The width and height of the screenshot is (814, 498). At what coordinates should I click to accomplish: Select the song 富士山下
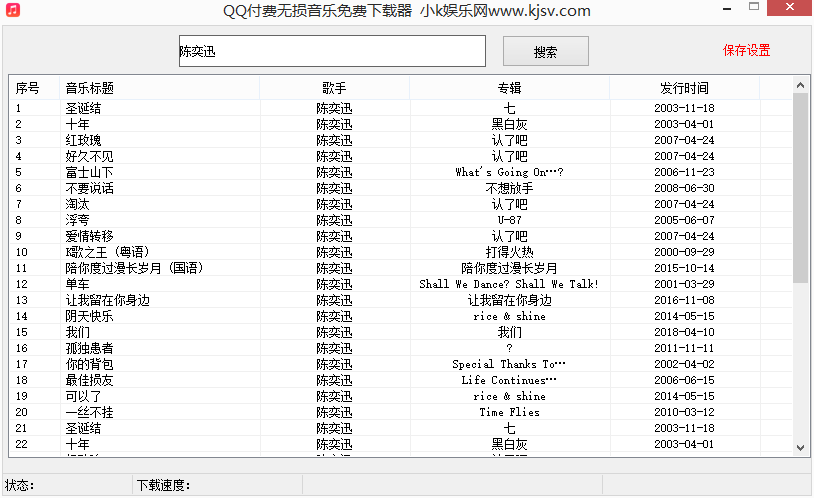pyautogui.click(x=89, y=172)
